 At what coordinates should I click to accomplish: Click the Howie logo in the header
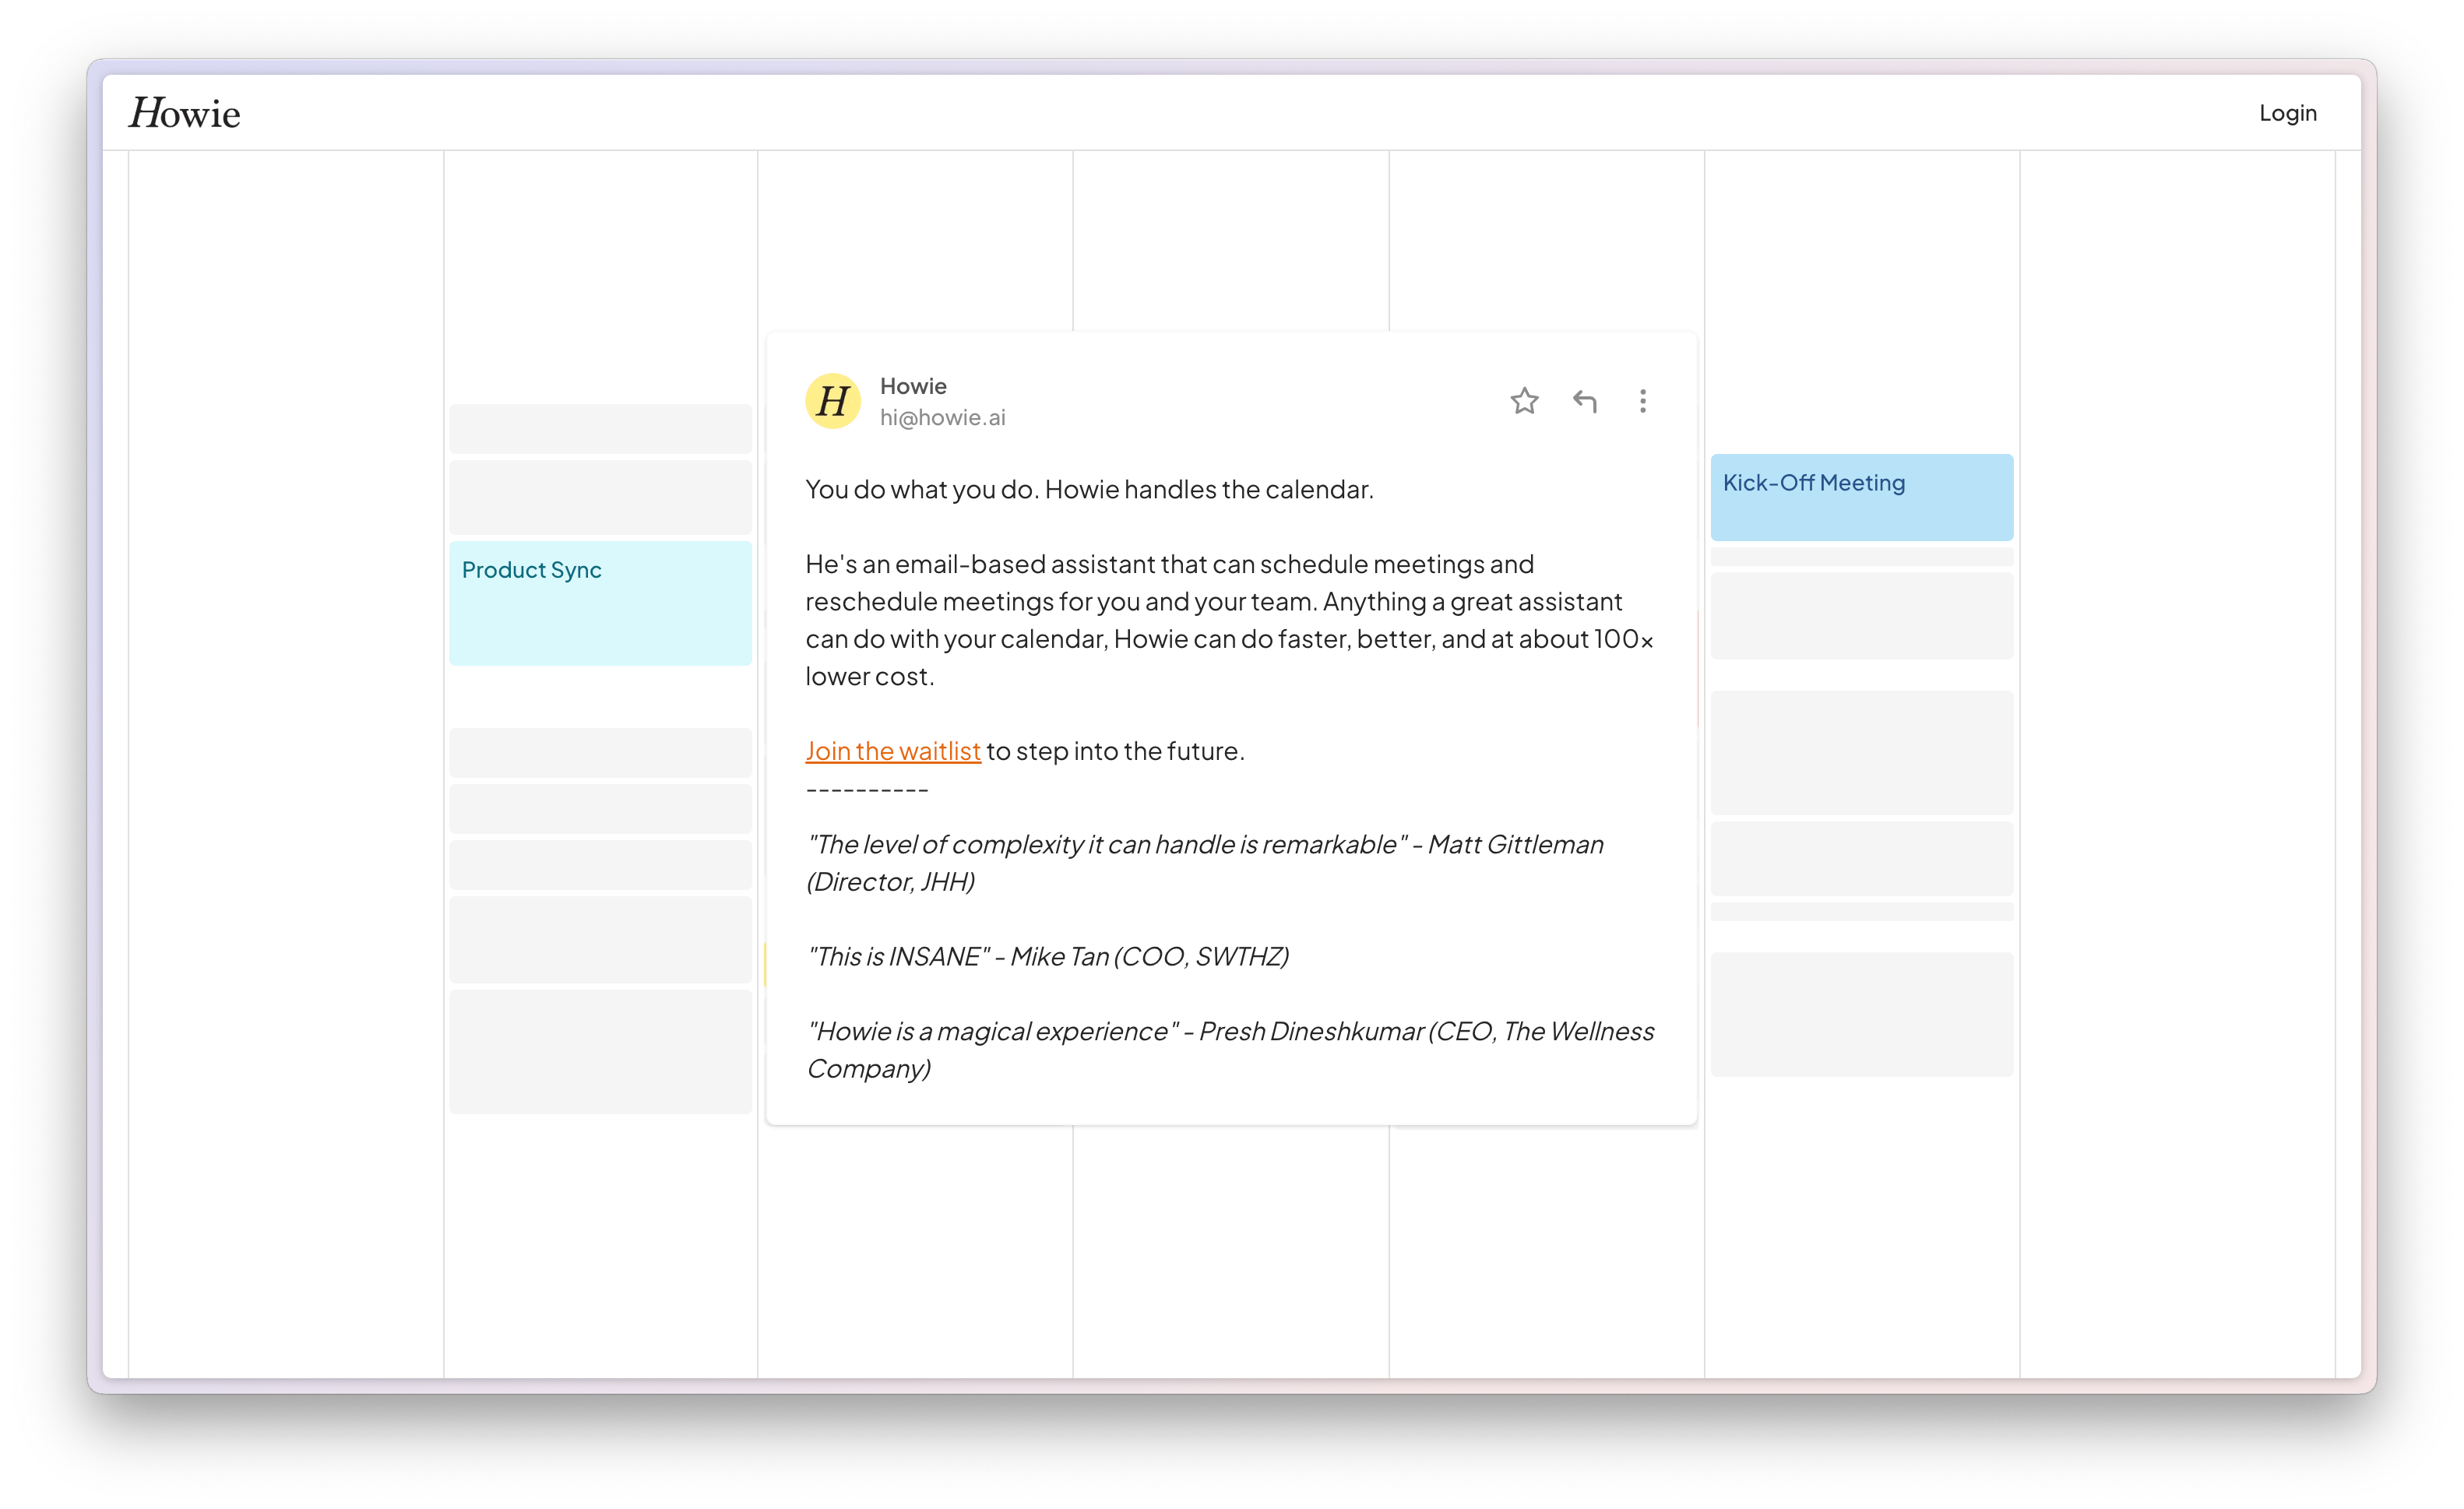(x=184, y=113)
